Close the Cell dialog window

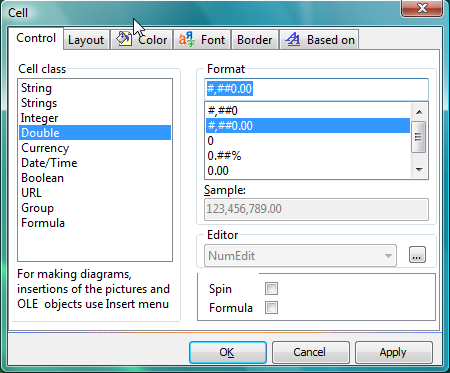422,8
